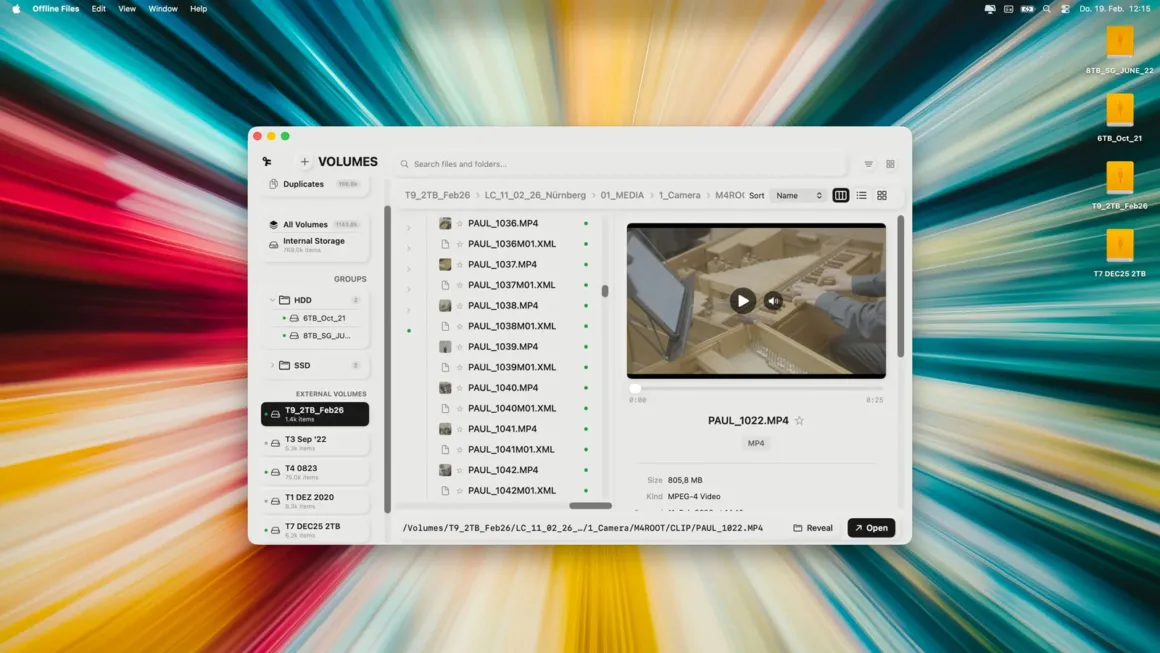
Task: Navigate to 01_MEDIA in the breadcrumb
Action: (x=620, y=195)
